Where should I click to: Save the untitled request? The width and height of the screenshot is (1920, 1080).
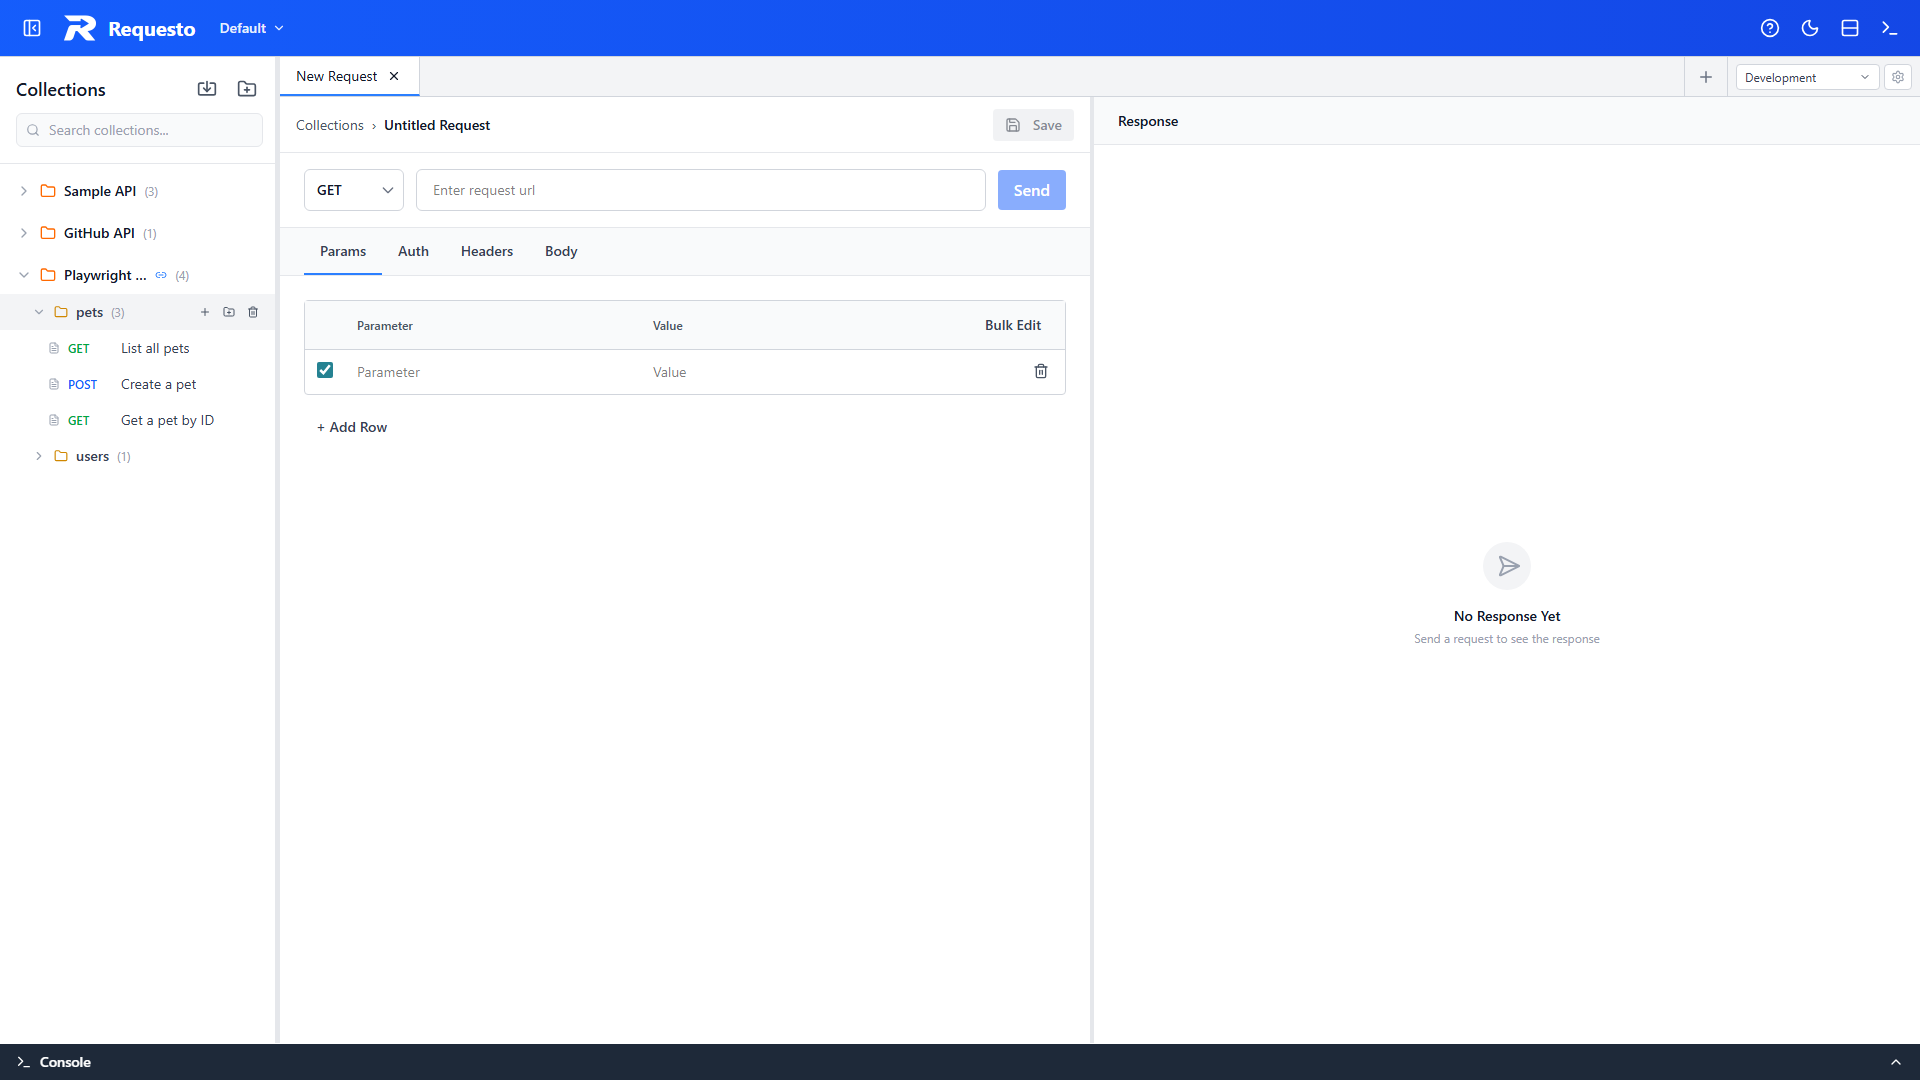coord(1033,125)
